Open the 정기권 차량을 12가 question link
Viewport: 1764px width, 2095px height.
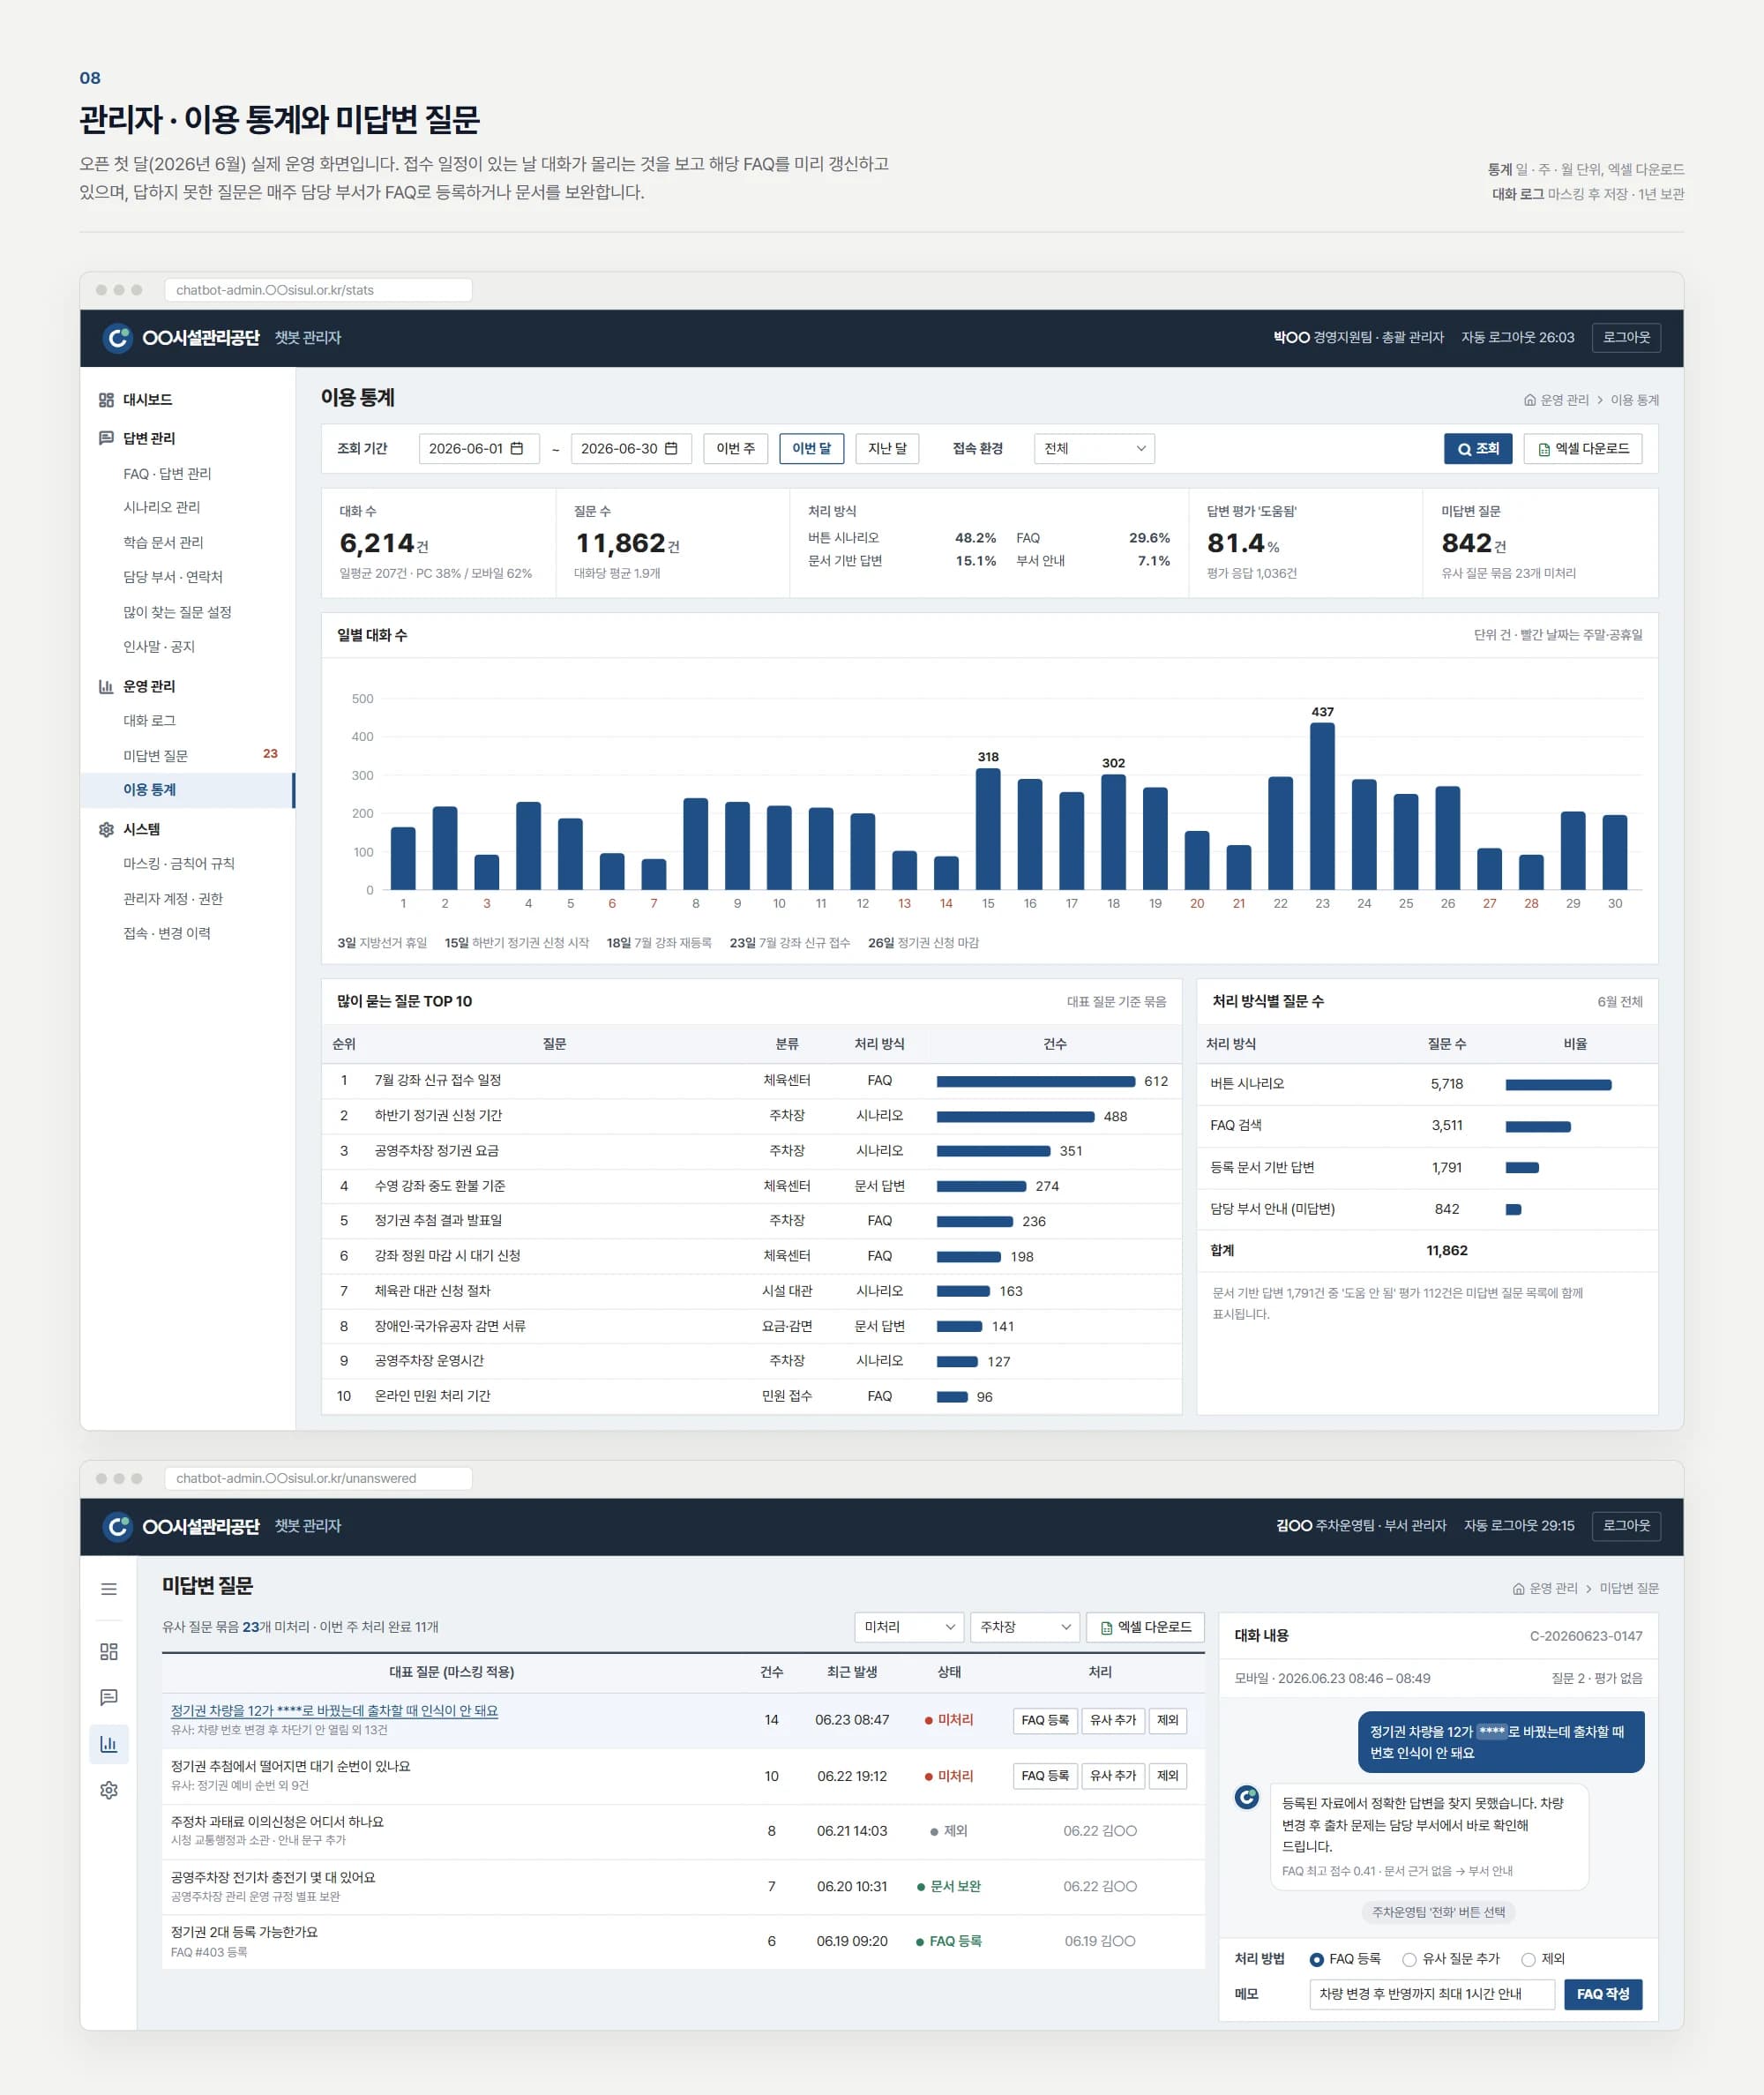(334, 1711)
